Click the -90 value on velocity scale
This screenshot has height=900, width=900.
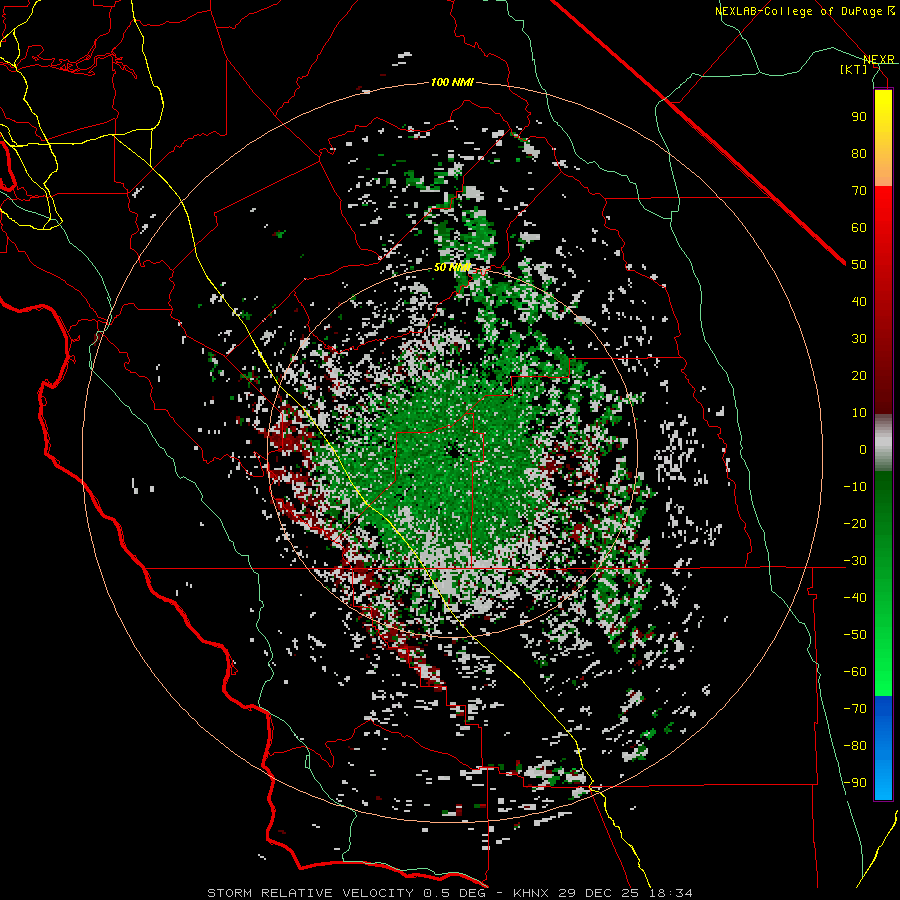tap(855, 782)
